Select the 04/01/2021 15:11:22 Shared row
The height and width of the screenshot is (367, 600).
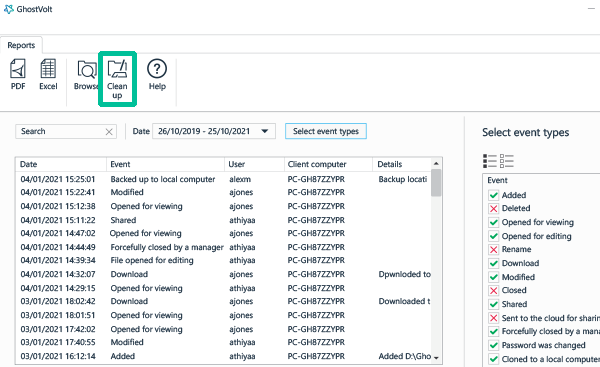click(223, 220)
